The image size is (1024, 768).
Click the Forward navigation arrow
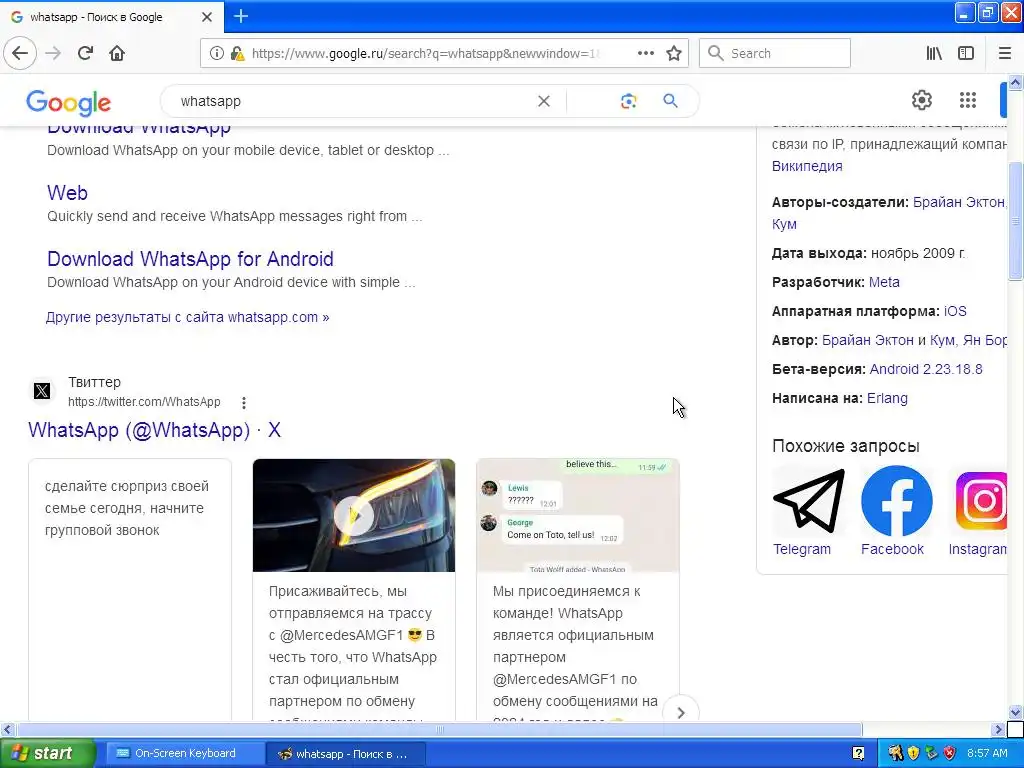click(x=53, y=54)
